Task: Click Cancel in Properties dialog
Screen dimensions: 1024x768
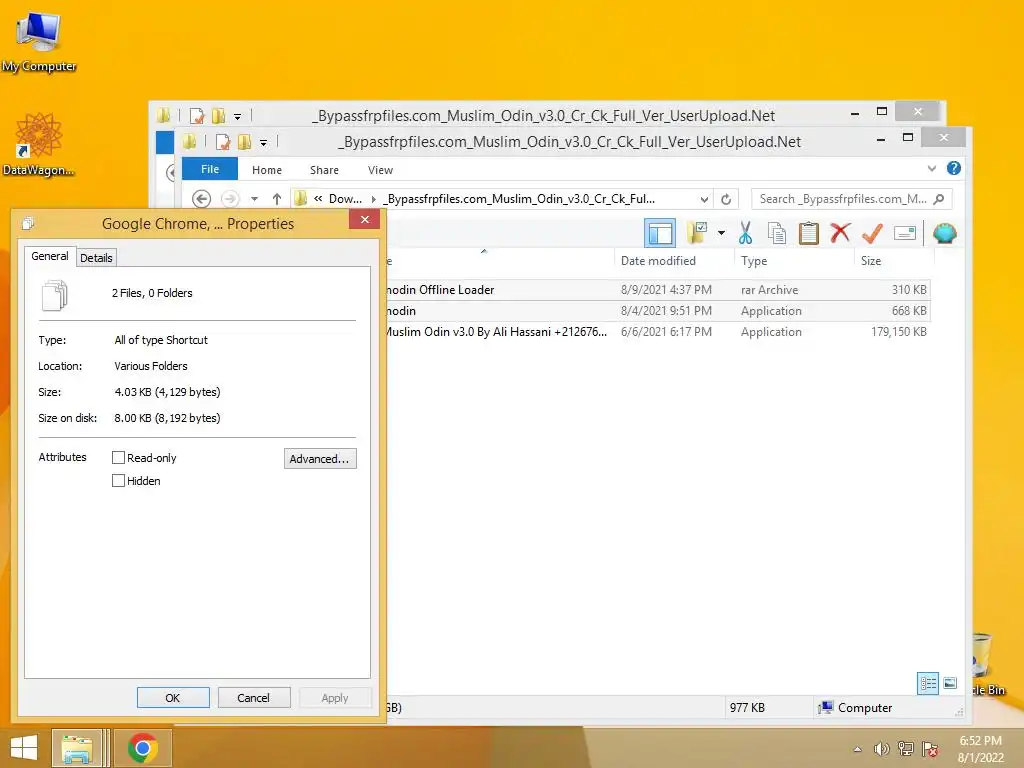Action: tap(253, 697)
